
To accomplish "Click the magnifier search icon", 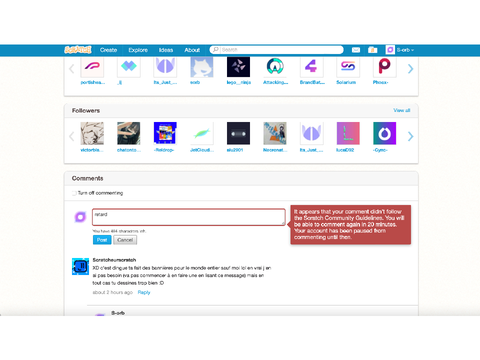I will point(216,50).
